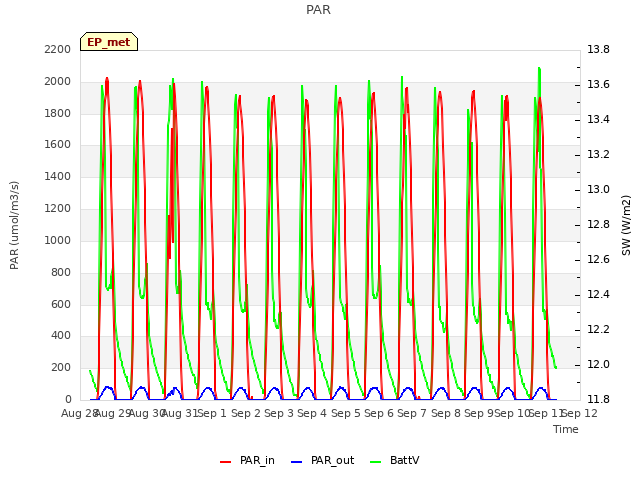
Task: Click the 13.2 right axis value
Action: pos(598,155)
